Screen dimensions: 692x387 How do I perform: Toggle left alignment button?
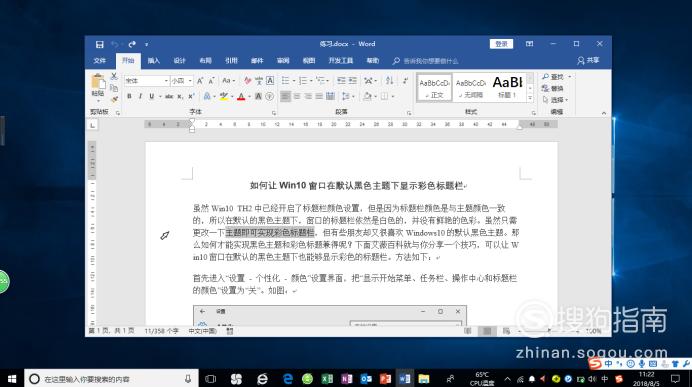[x=286, y=96]
